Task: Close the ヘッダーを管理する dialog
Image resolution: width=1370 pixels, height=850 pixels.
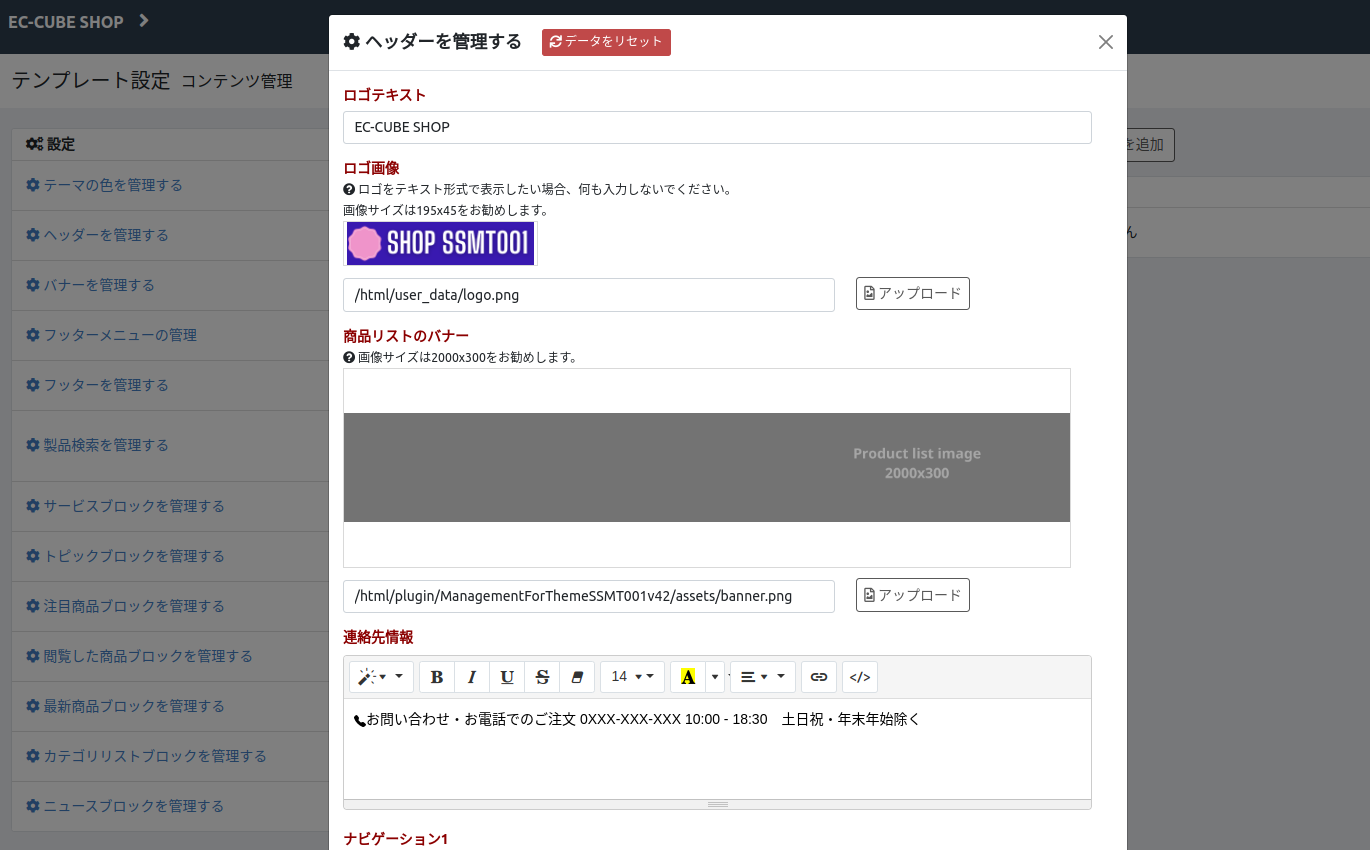Action: pos(1105,42)
